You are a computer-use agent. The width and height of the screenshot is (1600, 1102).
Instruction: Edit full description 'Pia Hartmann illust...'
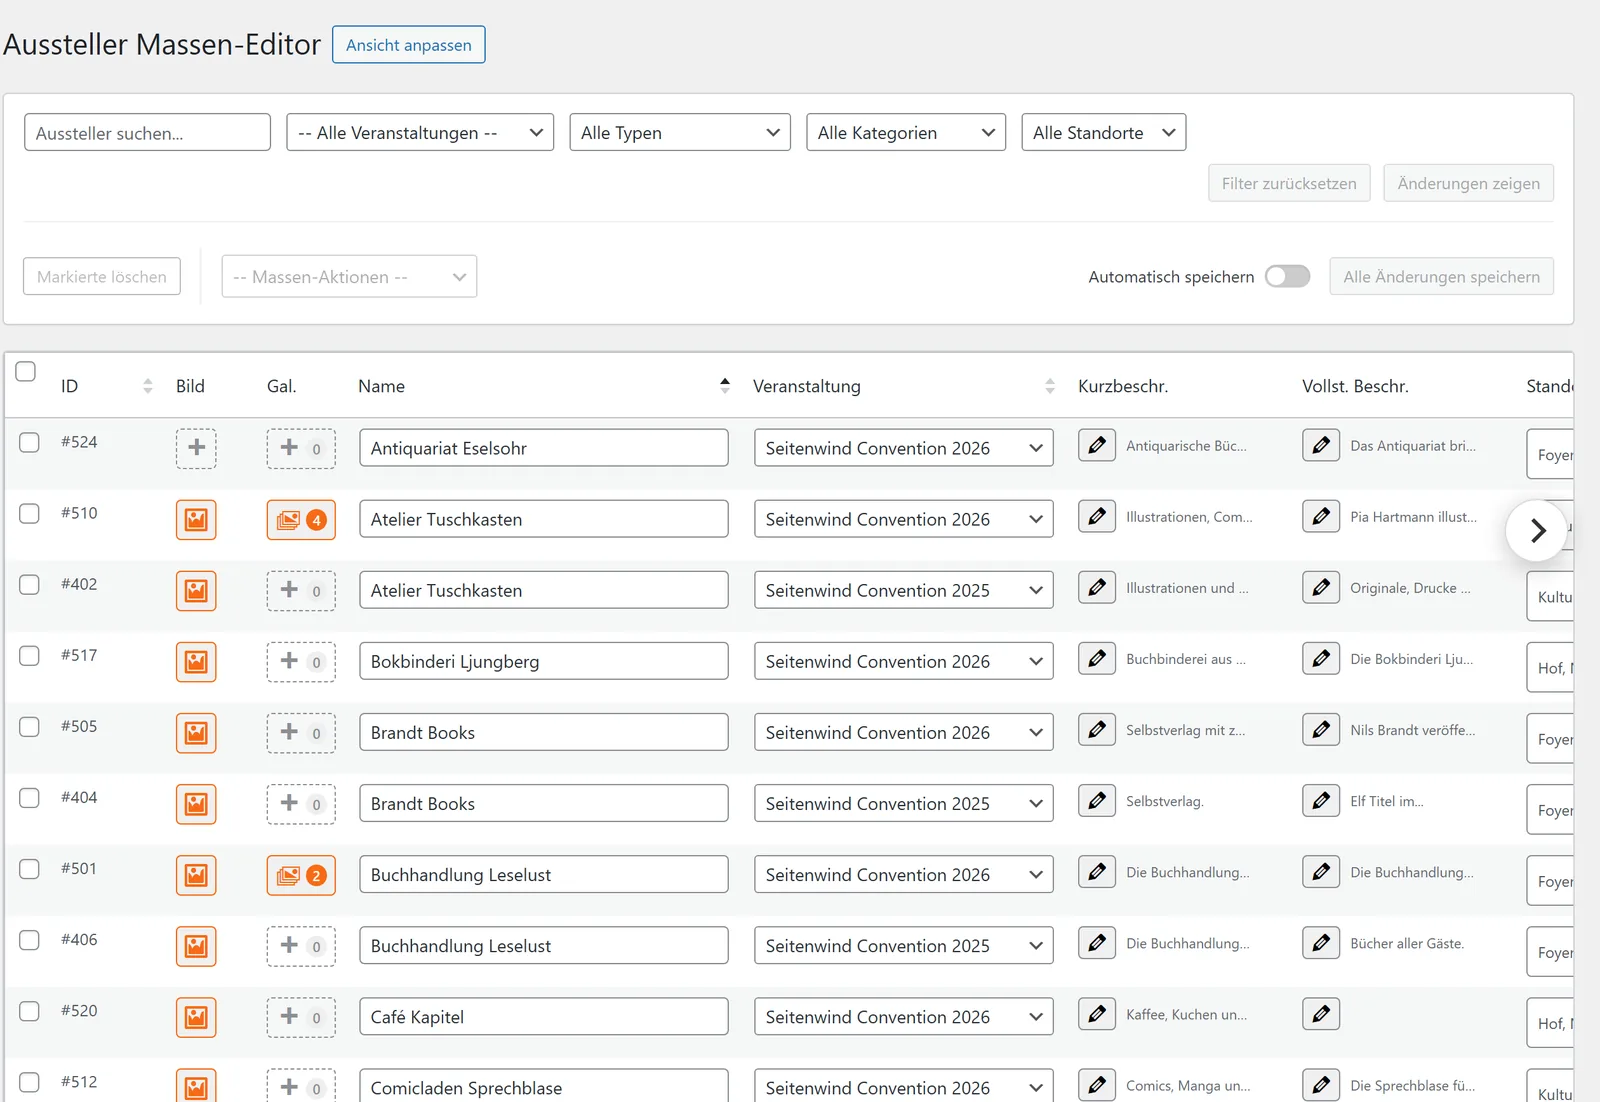pyautogui.click(x=1321, y=516)
